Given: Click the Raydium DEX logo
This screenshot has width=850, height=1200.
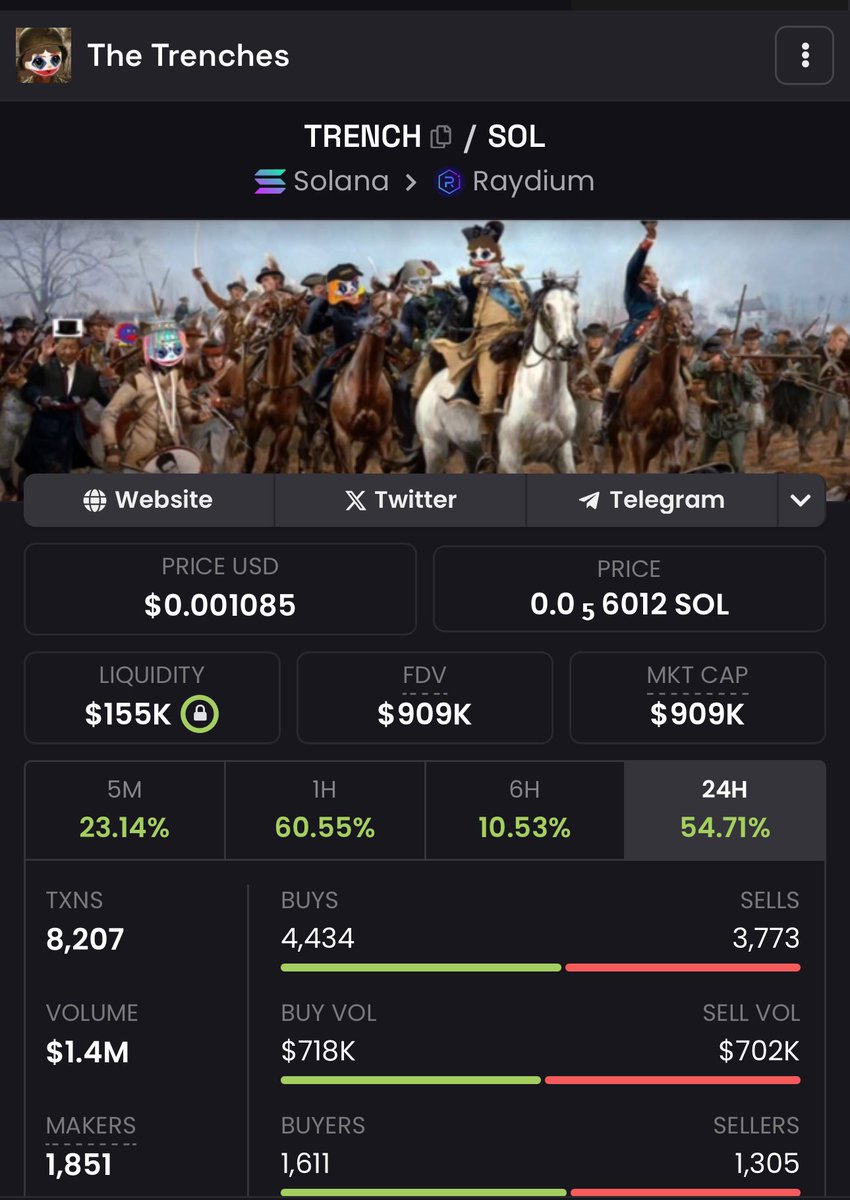Looking at the screenshot, I should pyautogui.click(x=449, y=182).
